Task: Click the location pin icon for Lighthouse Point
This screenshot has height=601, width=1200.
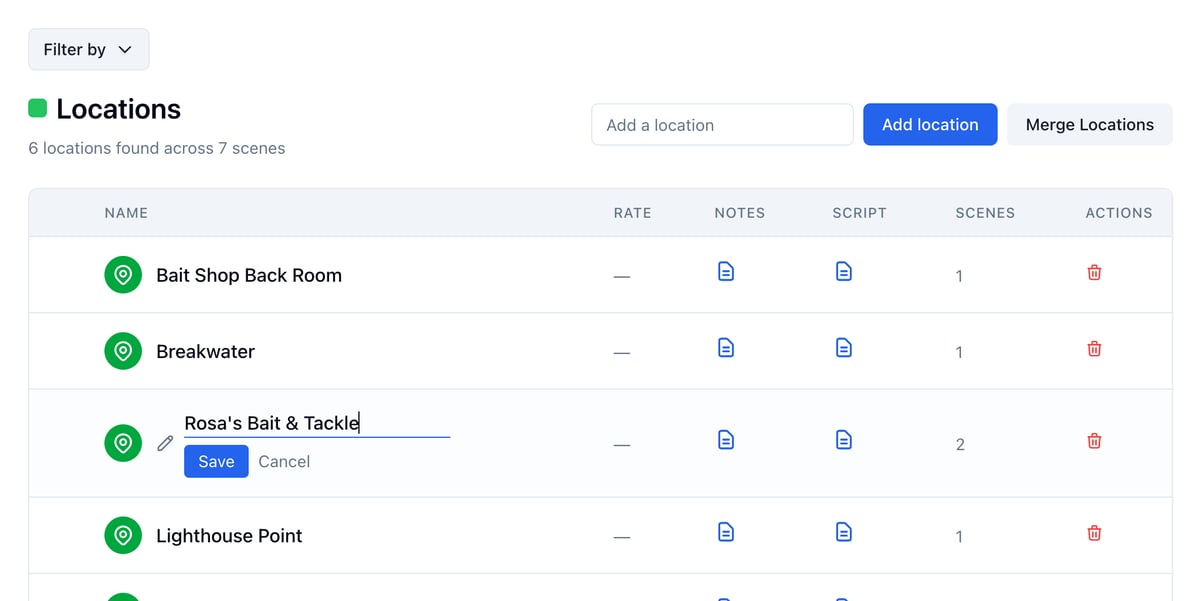Action: point(123,535)
